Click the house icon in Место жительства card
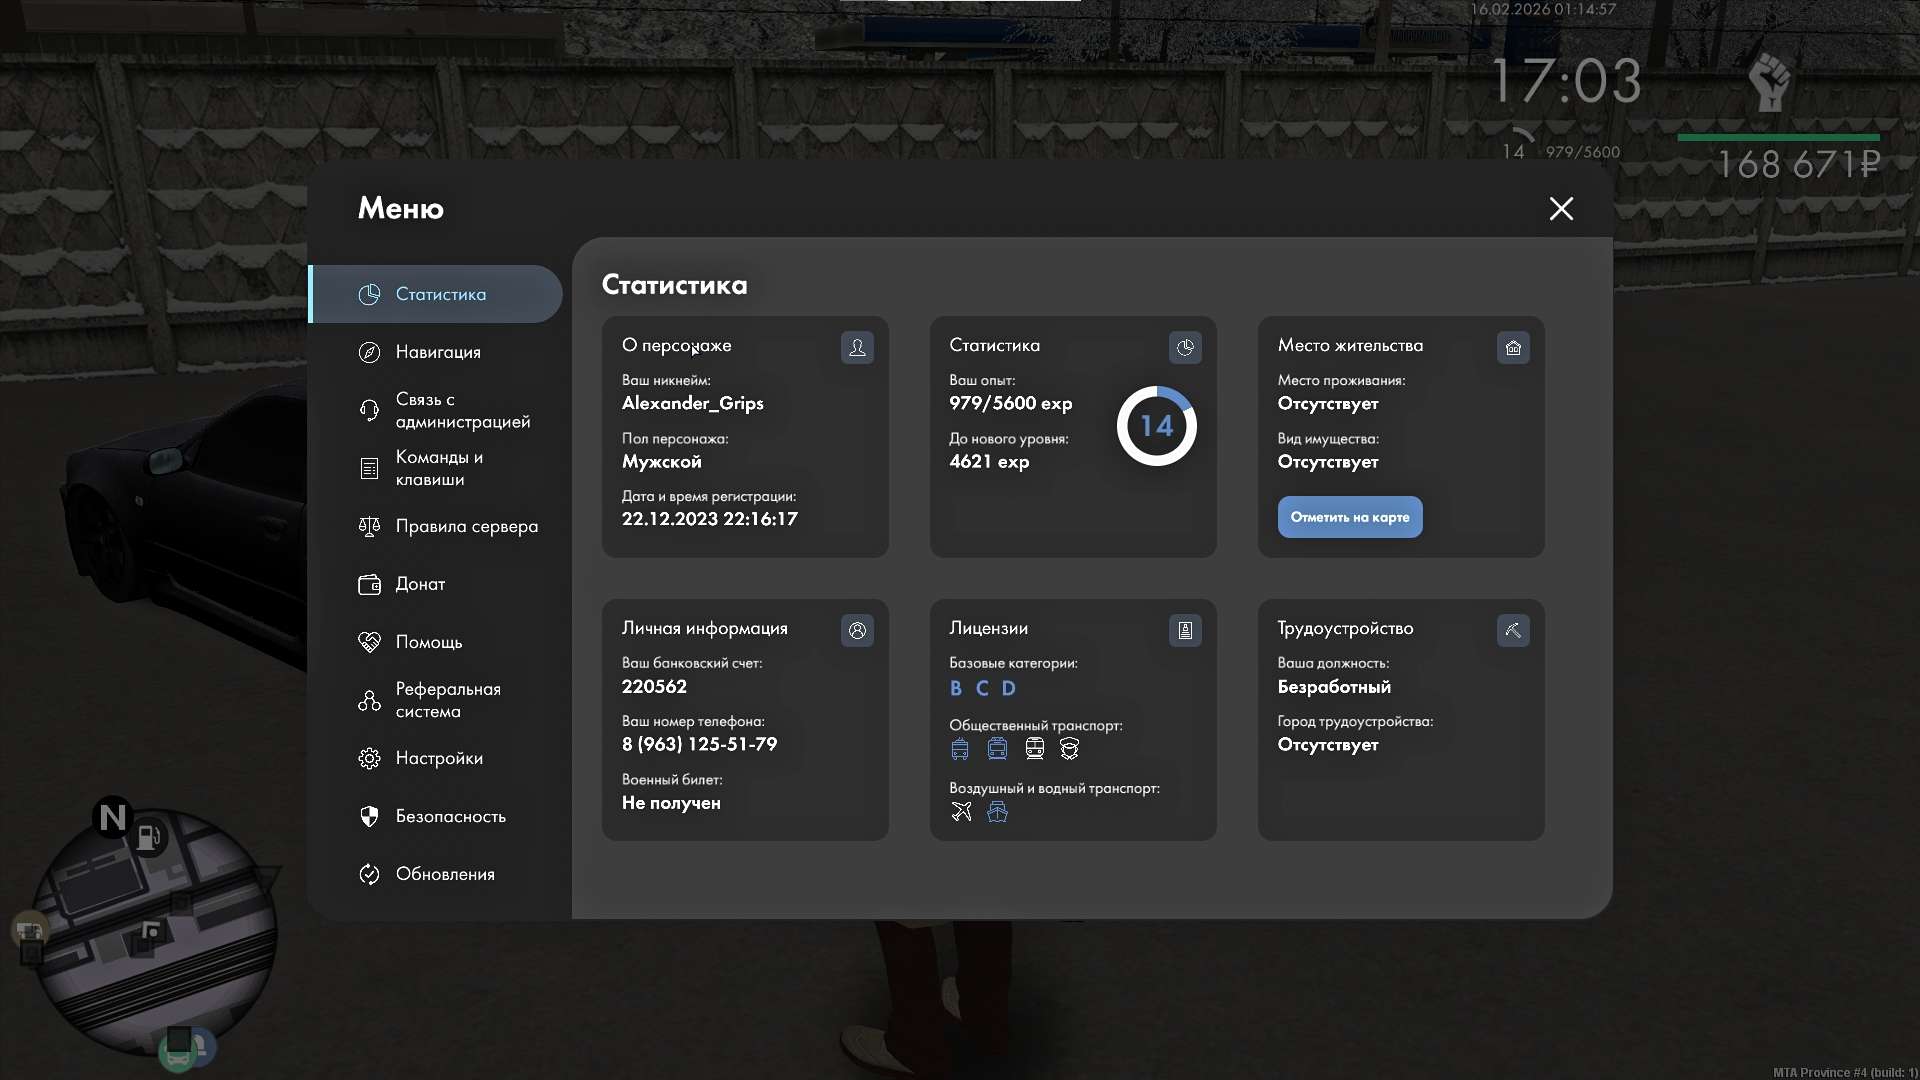The height and width of the screenshot is (1080, 1920). tap(1513, 347)
